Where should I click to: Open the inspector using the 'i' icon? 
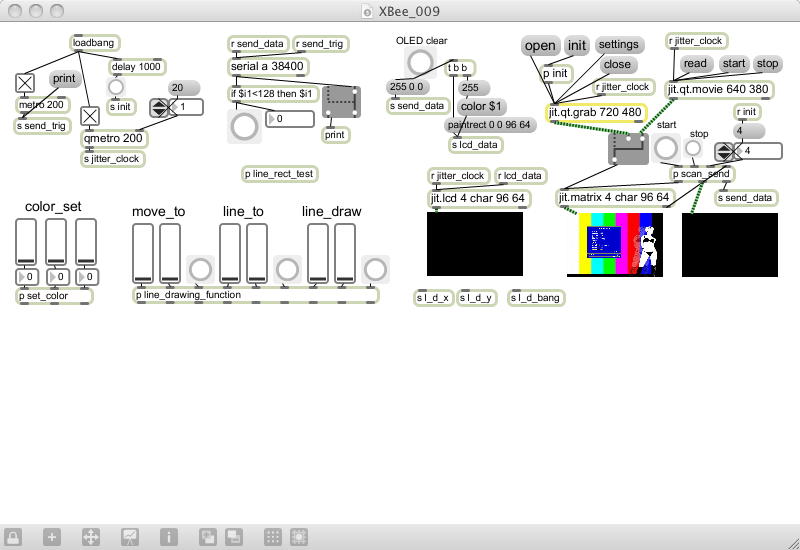tap(169, 537)
